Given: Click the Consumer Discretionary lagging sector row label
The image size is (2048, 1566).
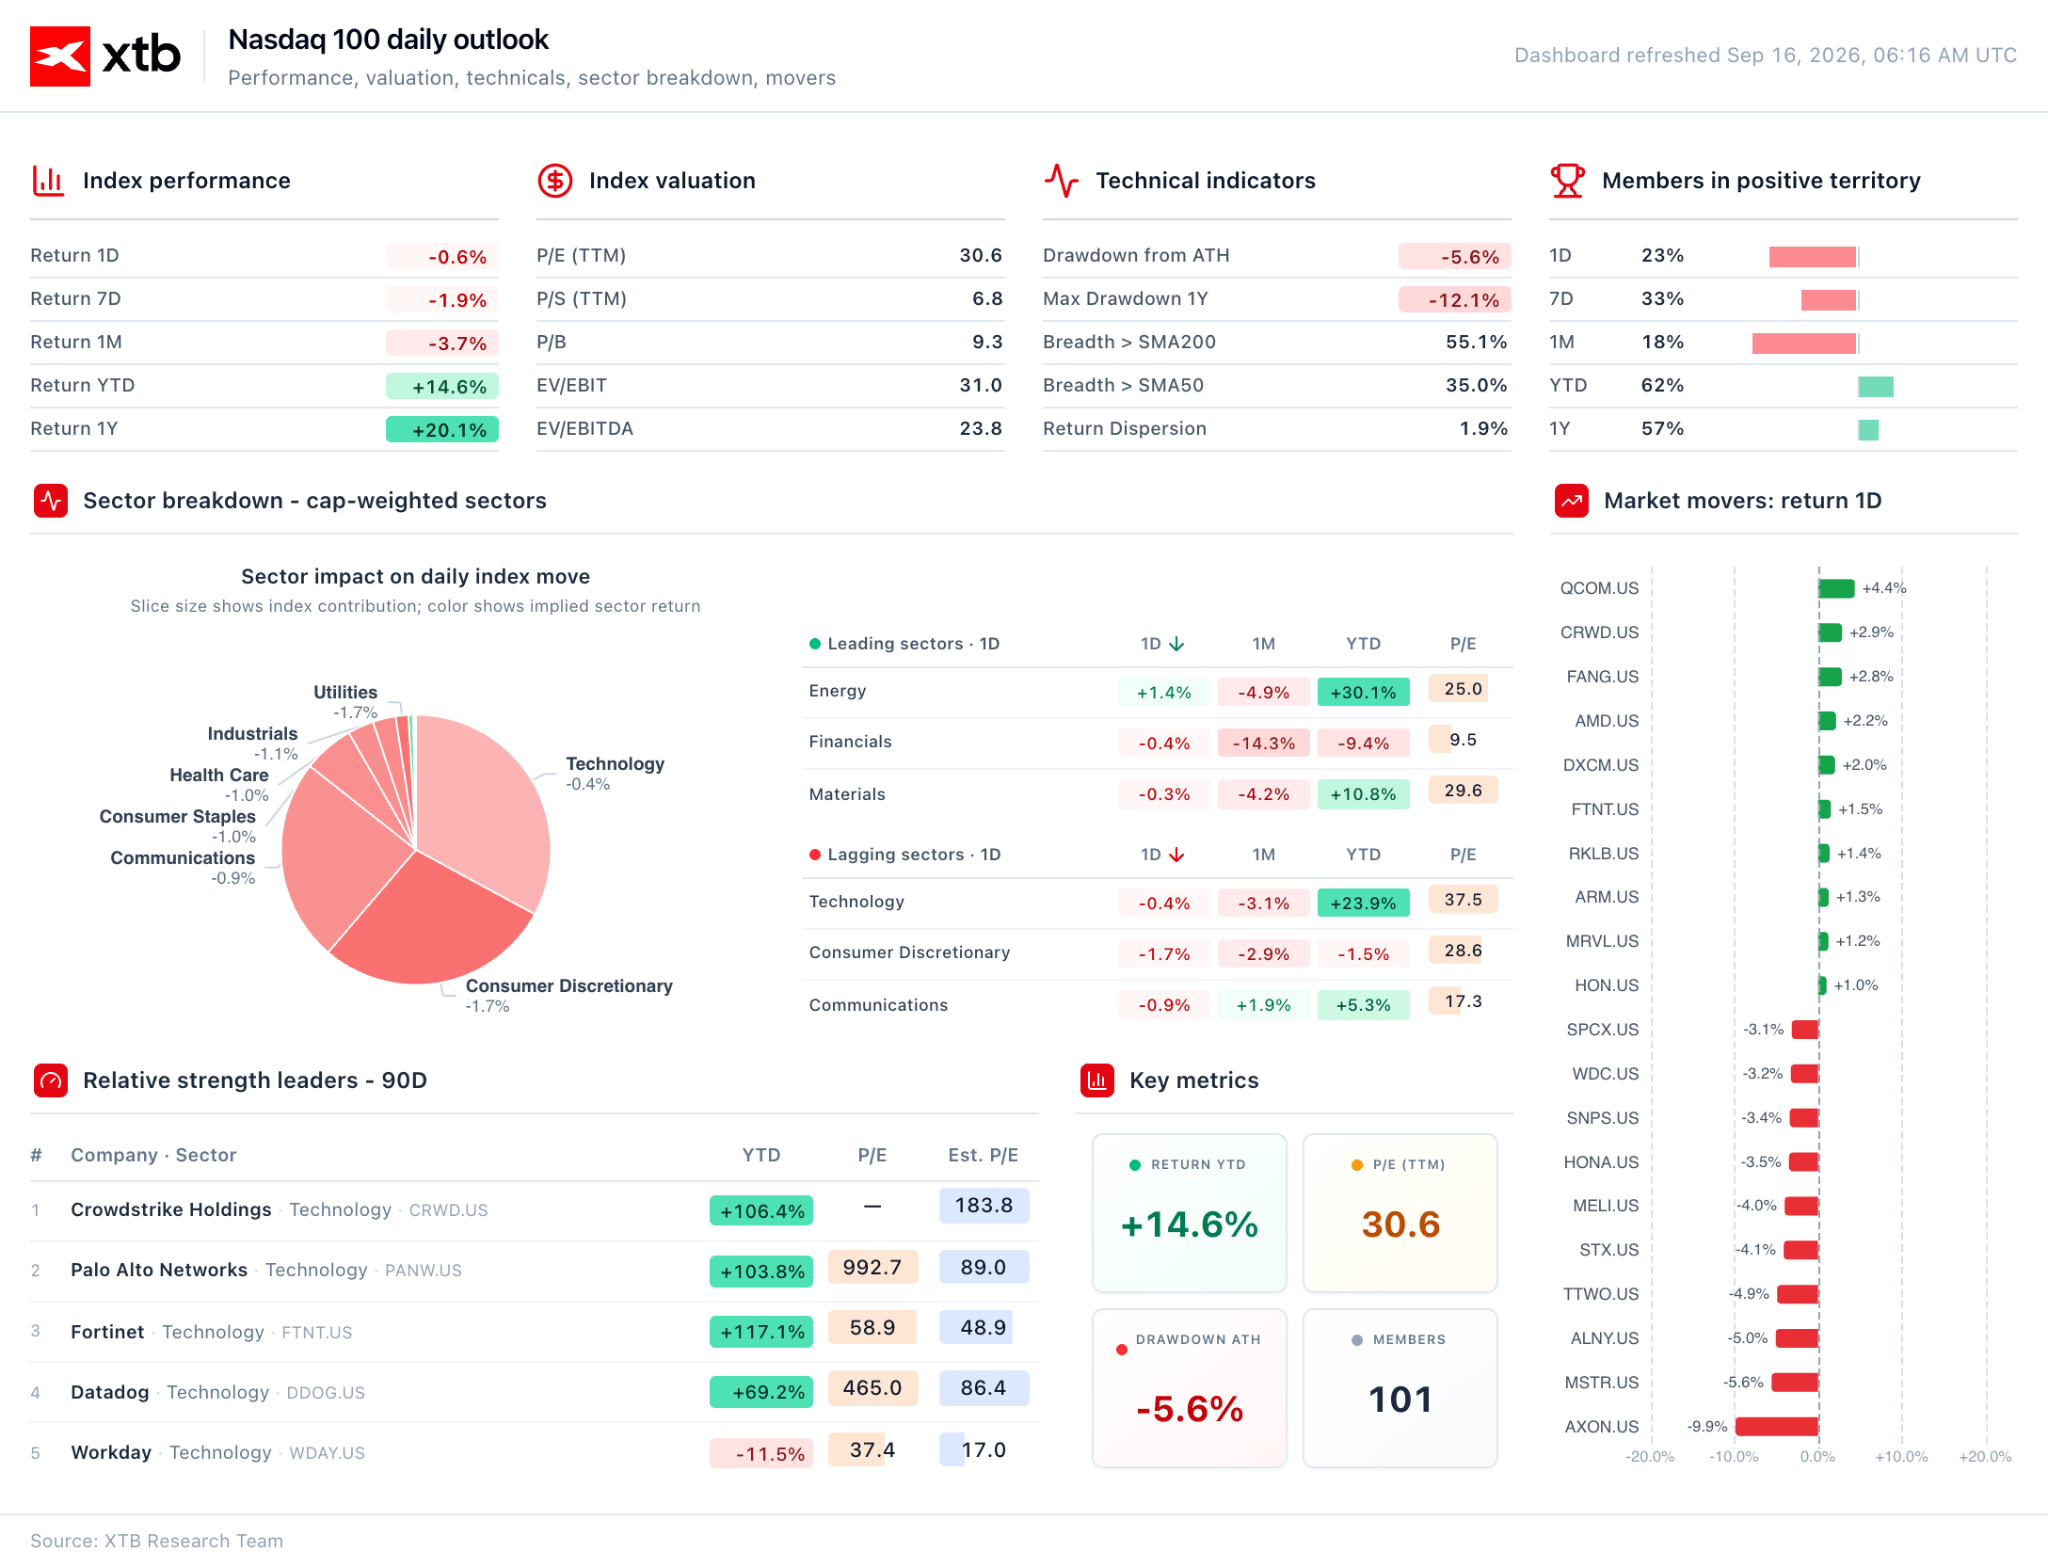Looking at the screenshot, I should (909, 953).
